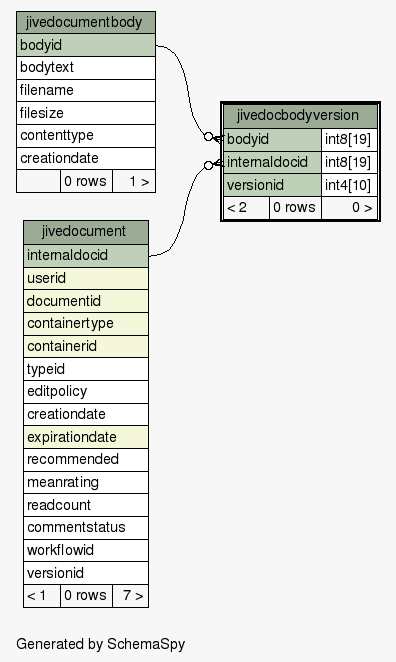The image size is (396, 662).
Task: Open the jivedocument table header
Action: [x=86, y=232]
